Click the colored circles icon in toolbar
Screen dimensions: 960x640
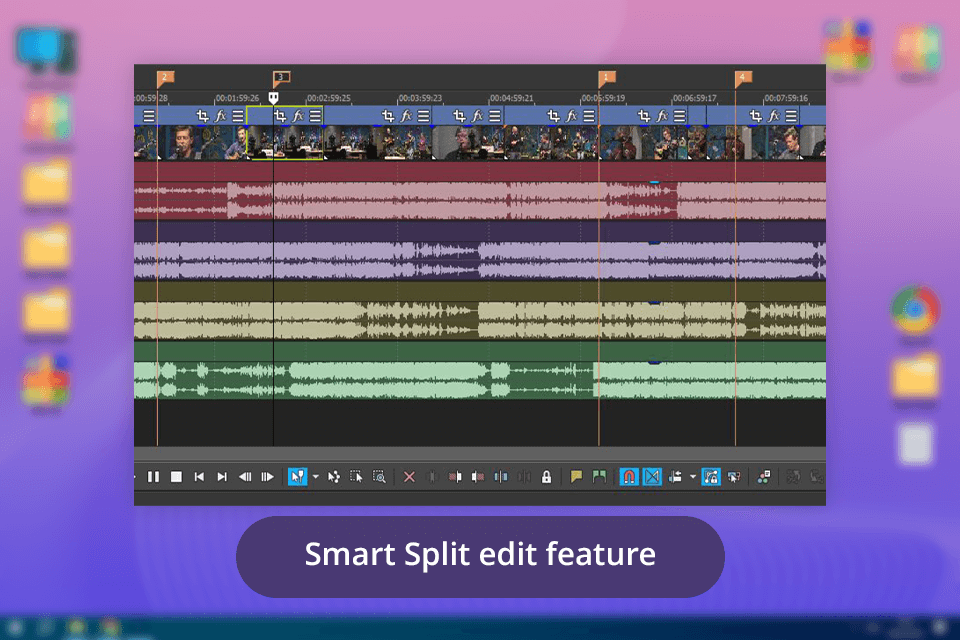tap(763, 476)
